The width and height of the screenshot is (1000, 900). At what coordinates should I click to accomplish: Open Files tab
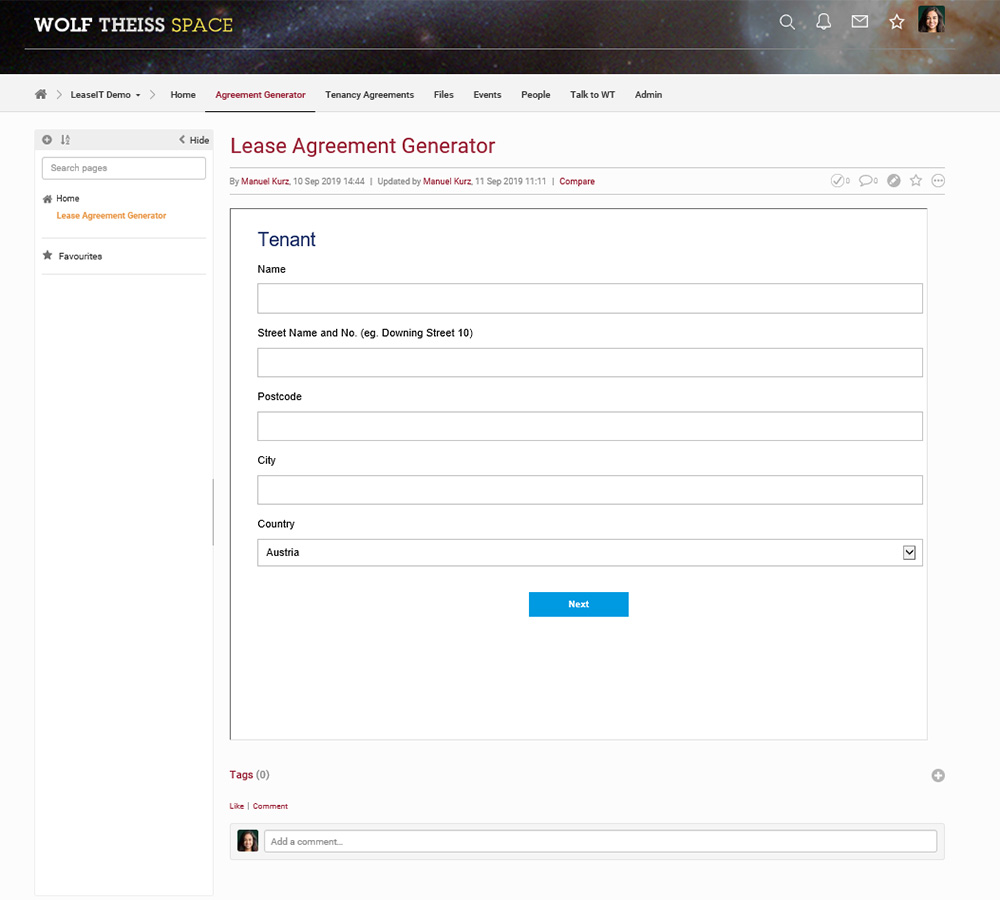(444, 94)
